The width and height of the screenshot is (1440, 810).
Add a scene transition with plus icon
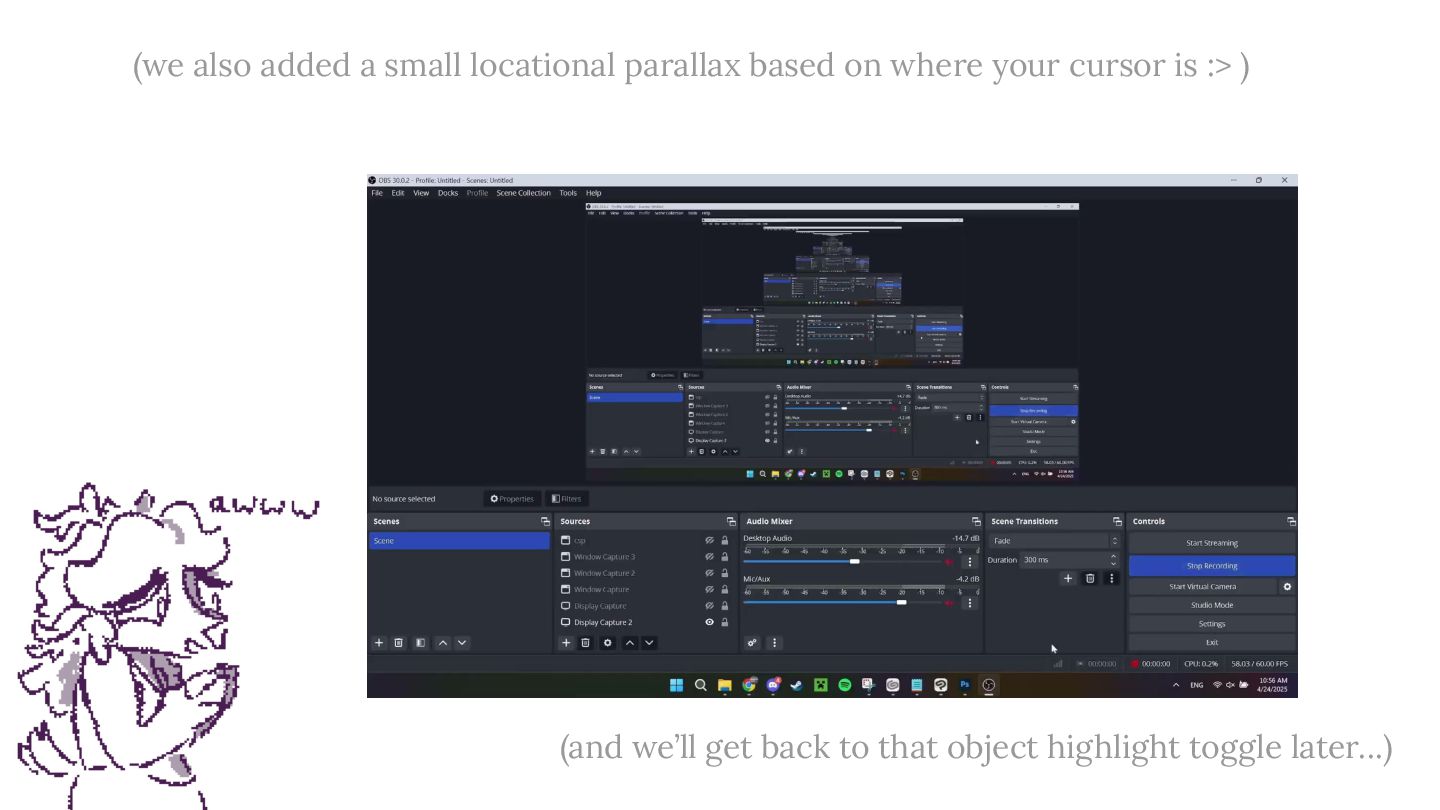1068,578
